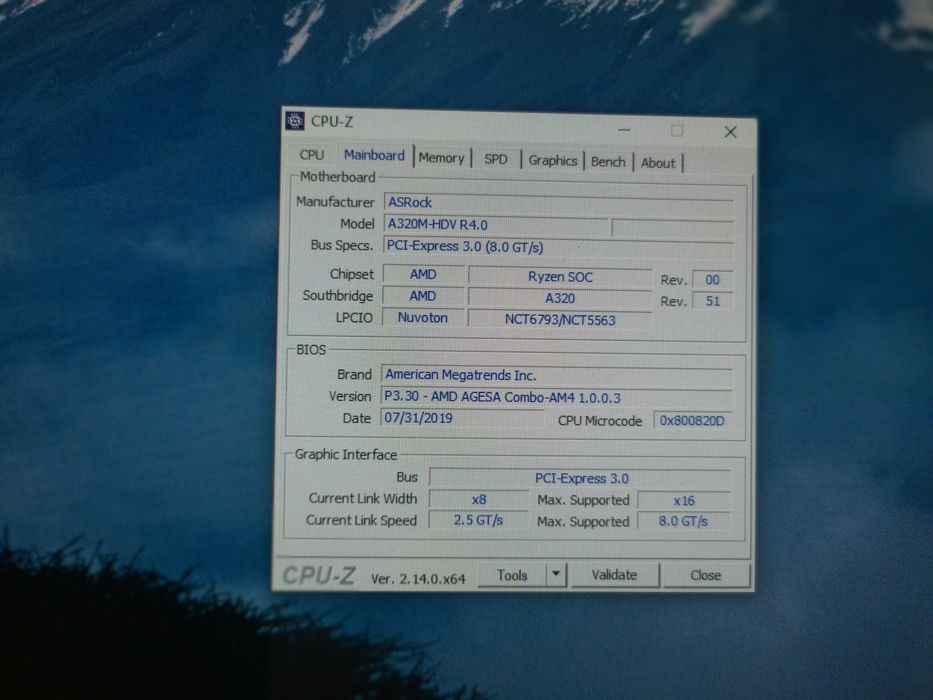
Task: Click the LPCIO label
Action: point(354,317)
